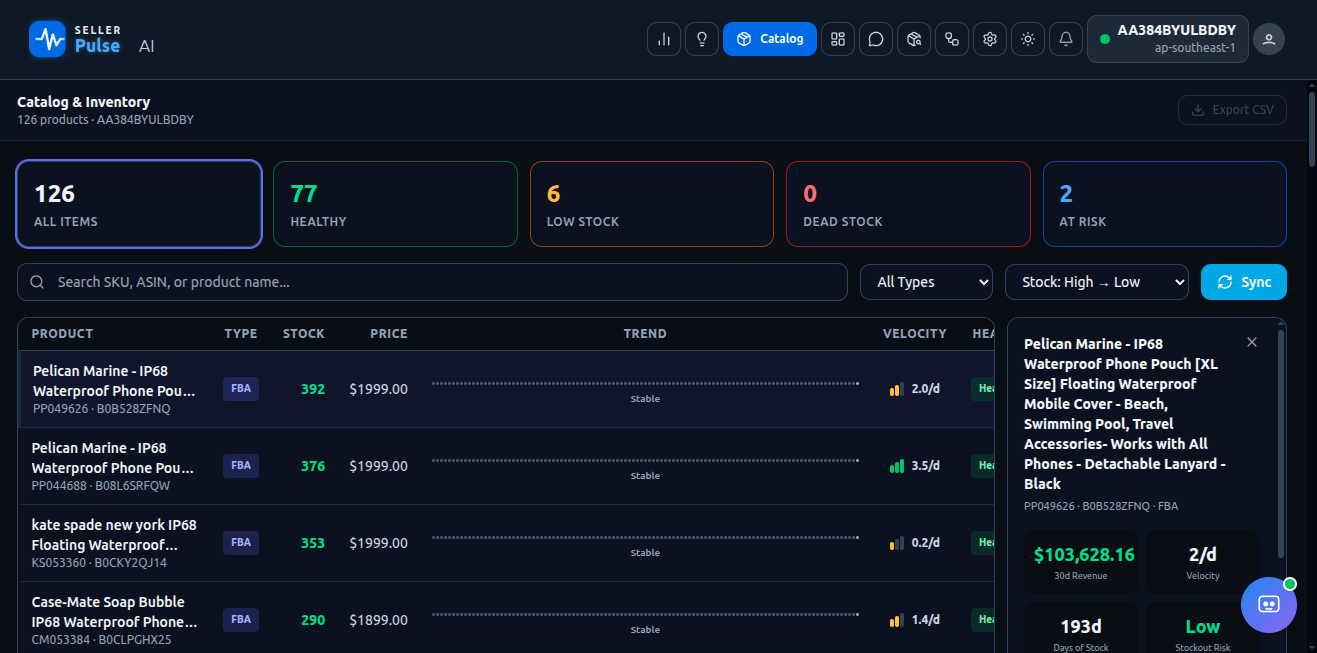
Task: Select the Case-Mate Soap Bubble product row
Action: coord(506,618)
